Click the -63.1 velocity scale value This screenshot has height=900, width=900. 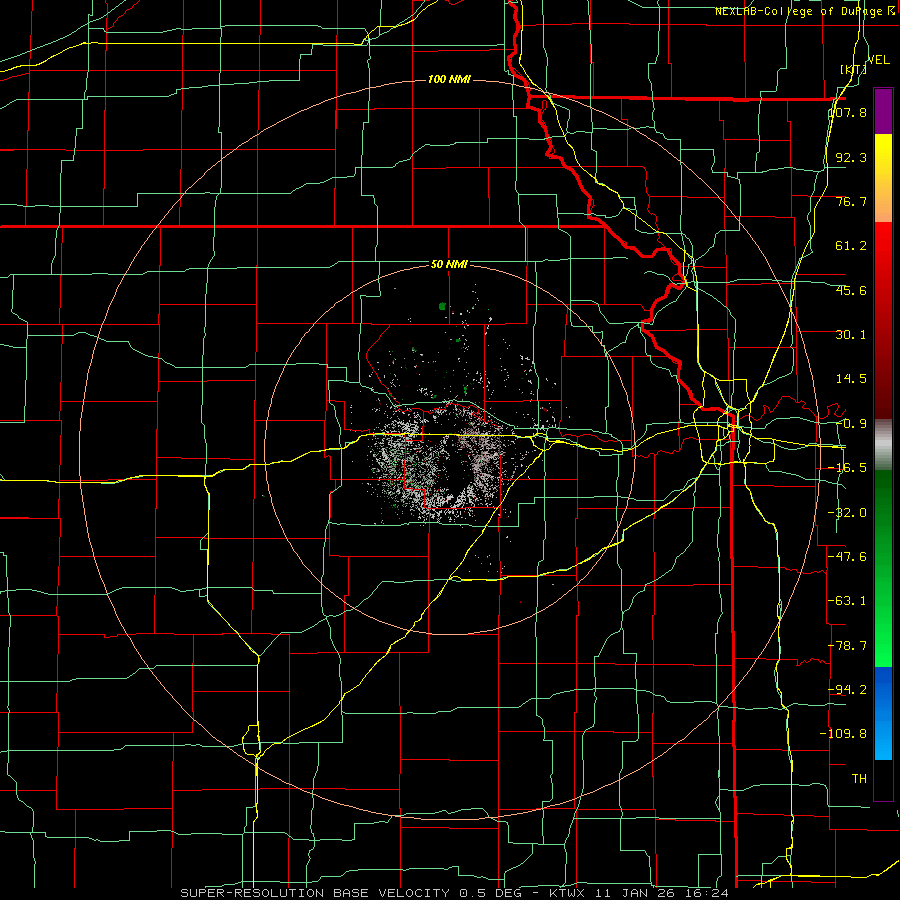coord(848,601)
